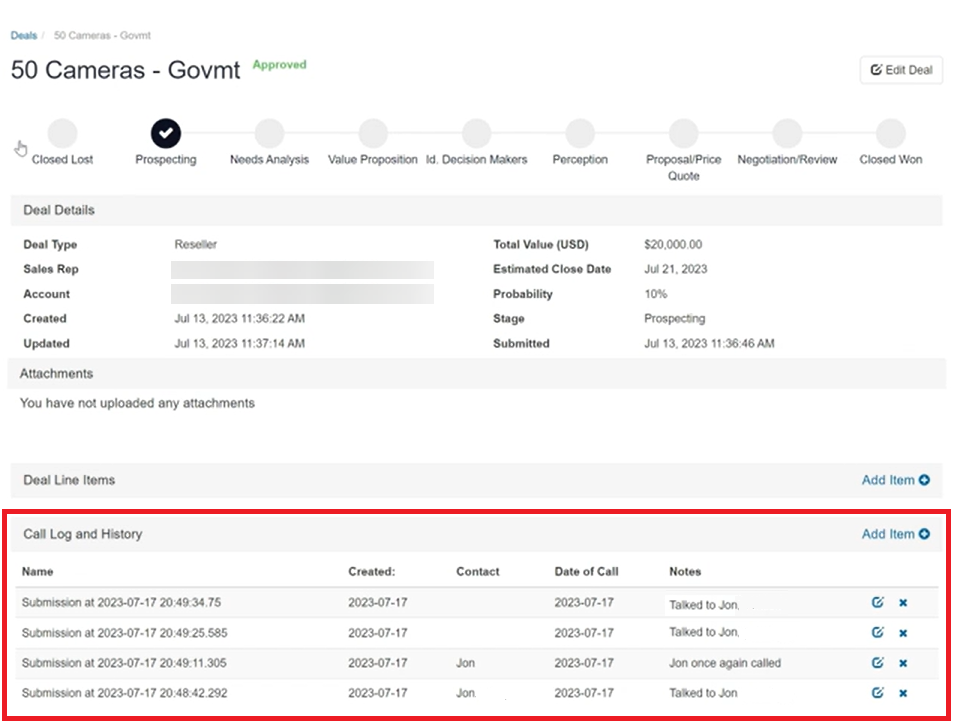The height and width of the screenshot is (727, 953).
Task: Expand the Attachments section
Action: (56, 373)
